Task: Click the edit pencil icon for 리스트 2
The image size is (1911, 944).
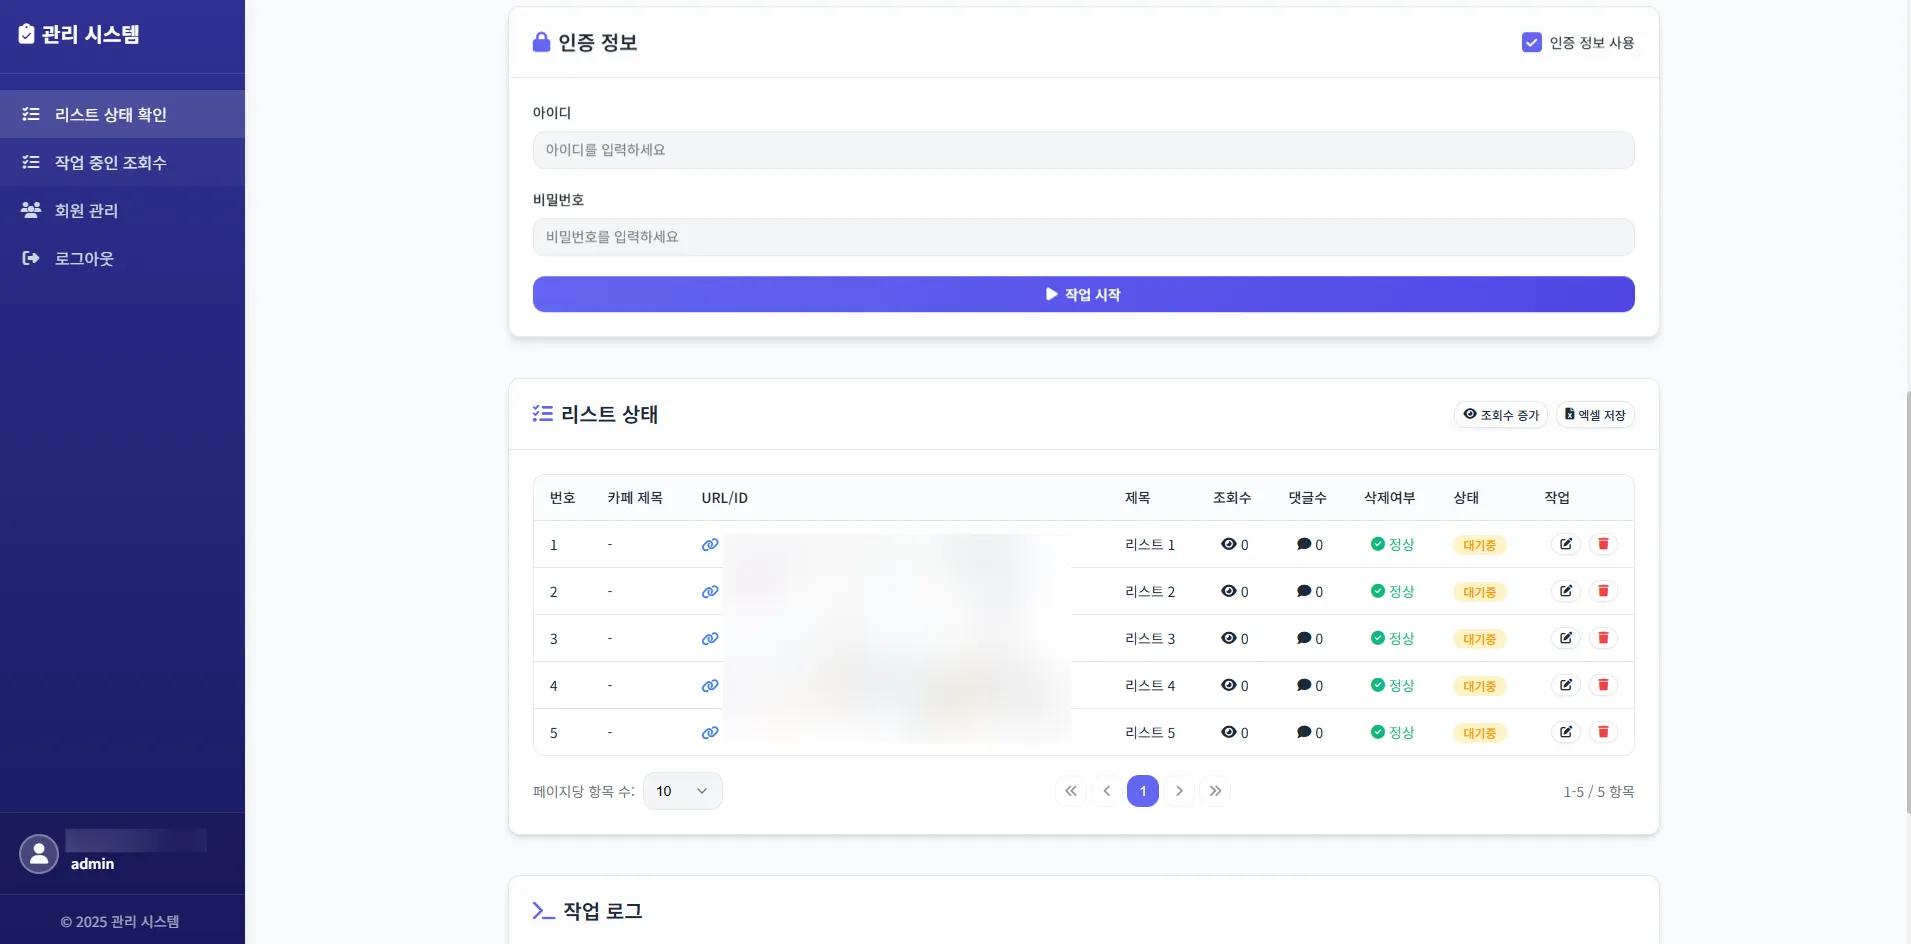Action: click(1565, 591)
